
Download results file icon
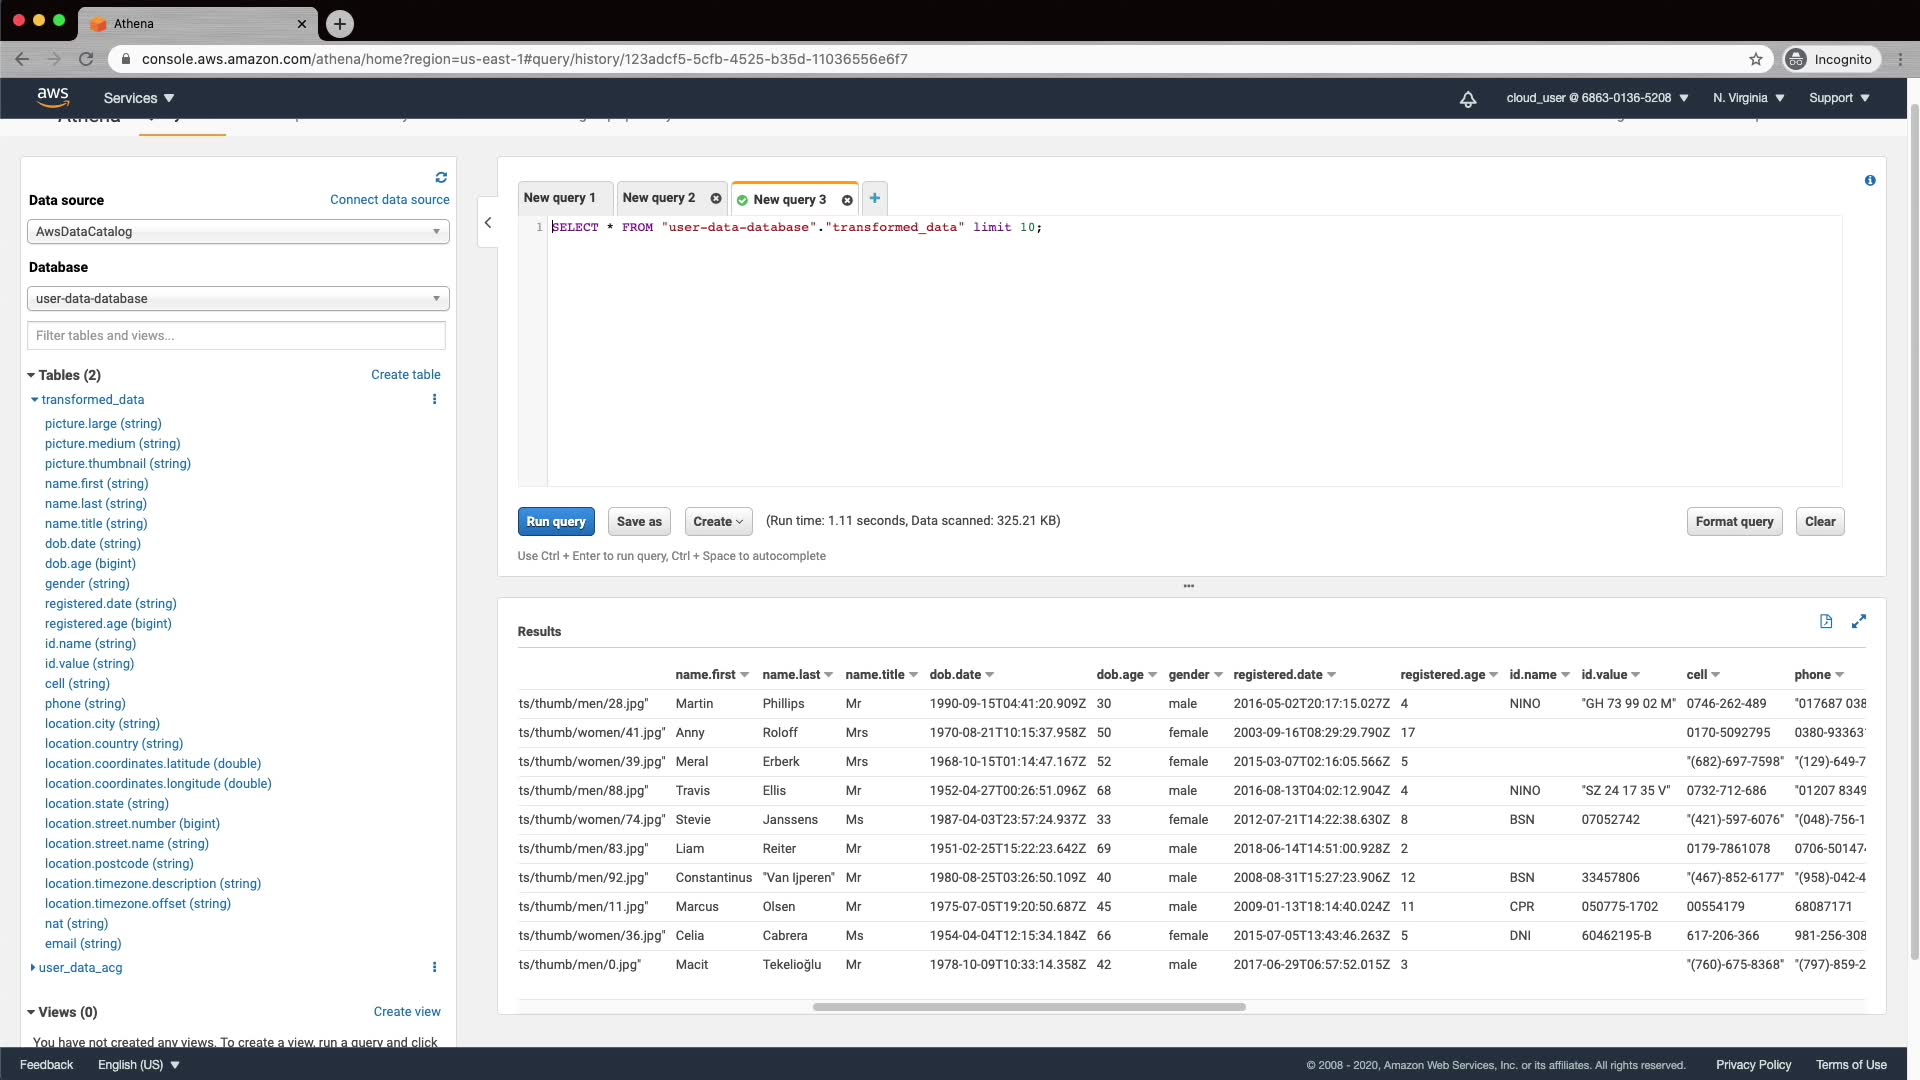point(1826,621)
